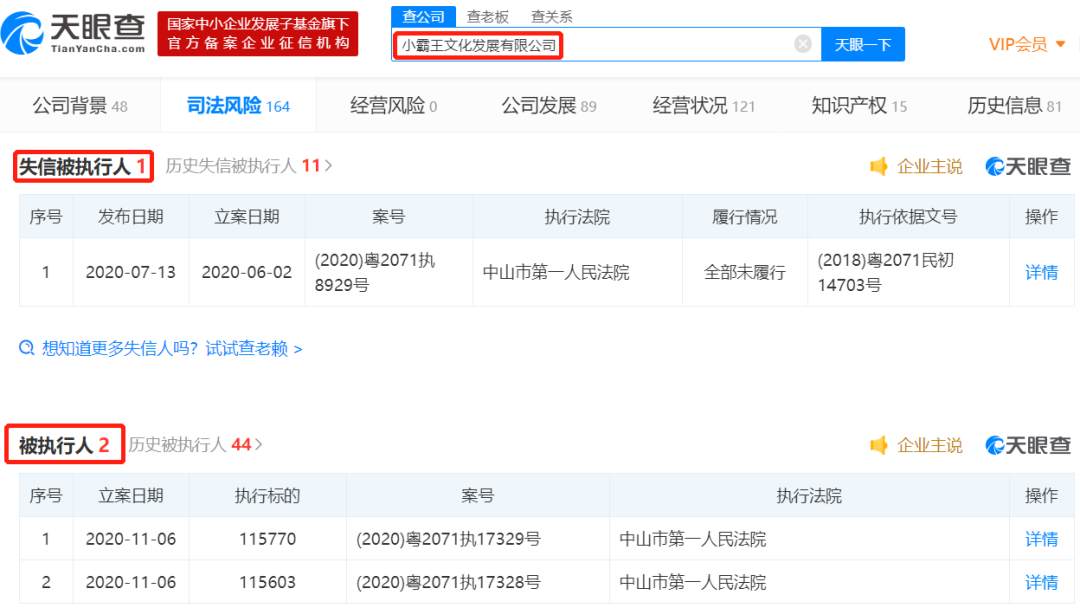
Task: Click the 失信被执行人 1 heading
Action: (x=83, y=166)
